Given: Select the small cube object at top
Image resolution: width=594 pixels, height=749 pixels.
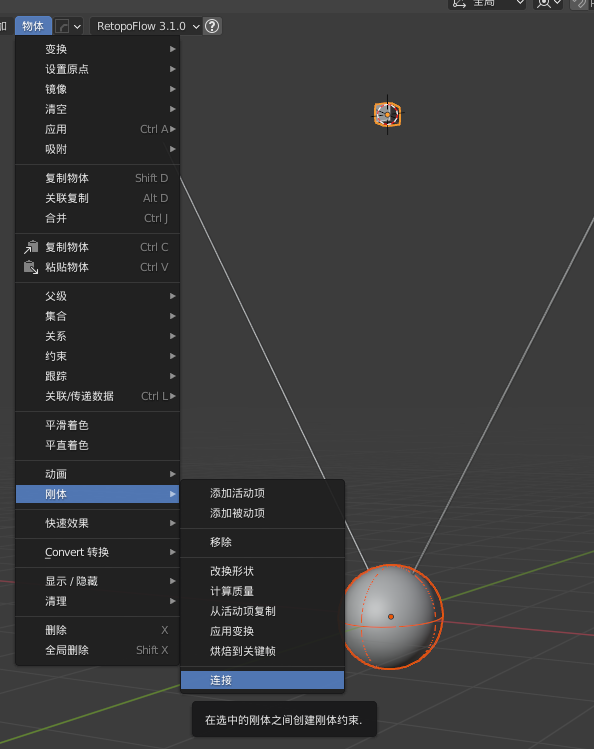Looking at the screenshot, I should tap(387, 114).
